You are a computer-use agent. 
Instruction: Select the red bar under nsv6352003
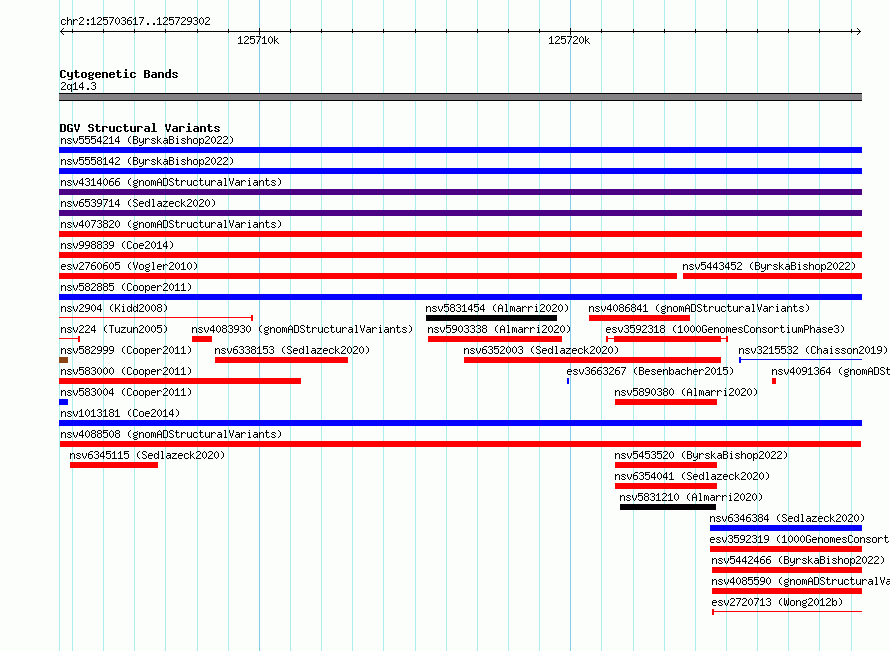pyautogui.click(x=592, y=360)
